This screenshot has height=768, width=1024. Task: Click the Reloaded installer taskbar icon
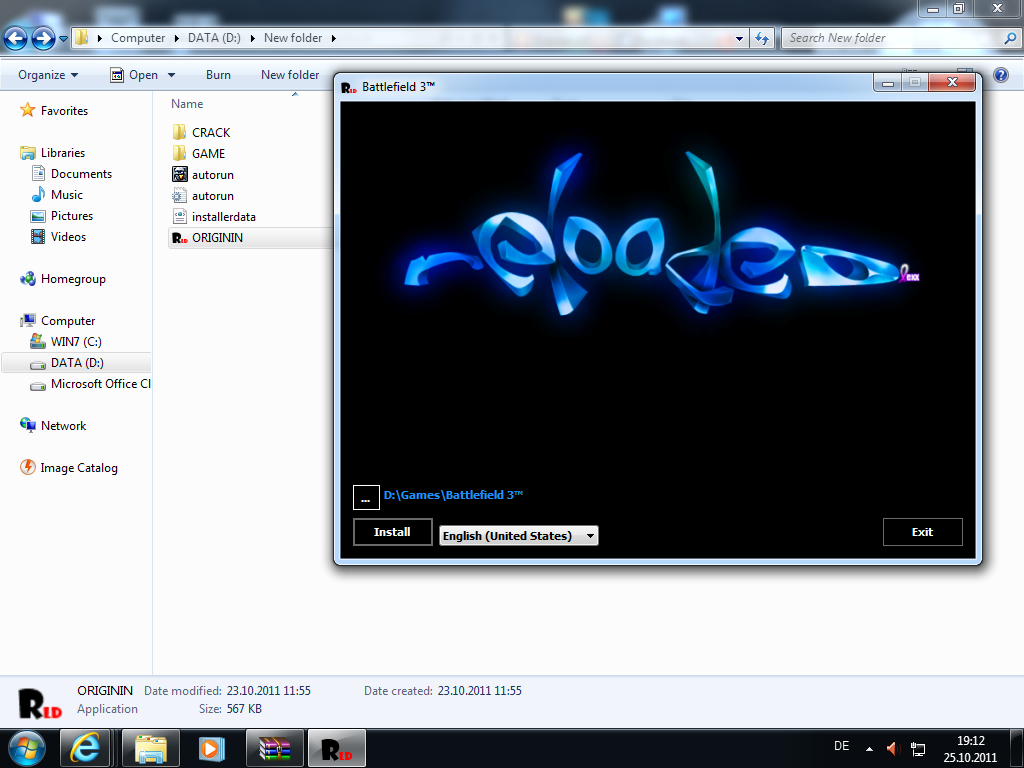[x=336, y=748]
